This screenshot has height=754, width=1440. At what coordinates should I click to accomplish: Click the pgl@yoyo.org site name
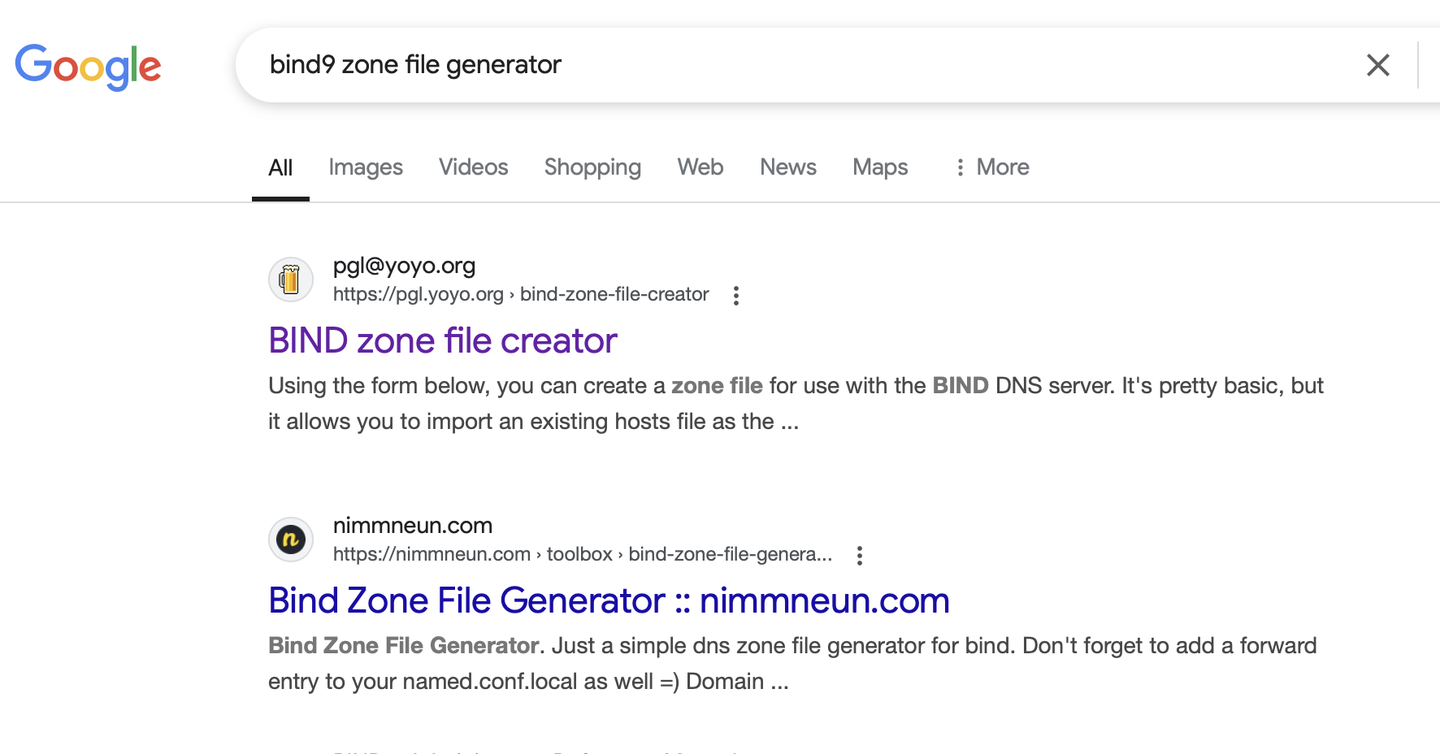404,266
